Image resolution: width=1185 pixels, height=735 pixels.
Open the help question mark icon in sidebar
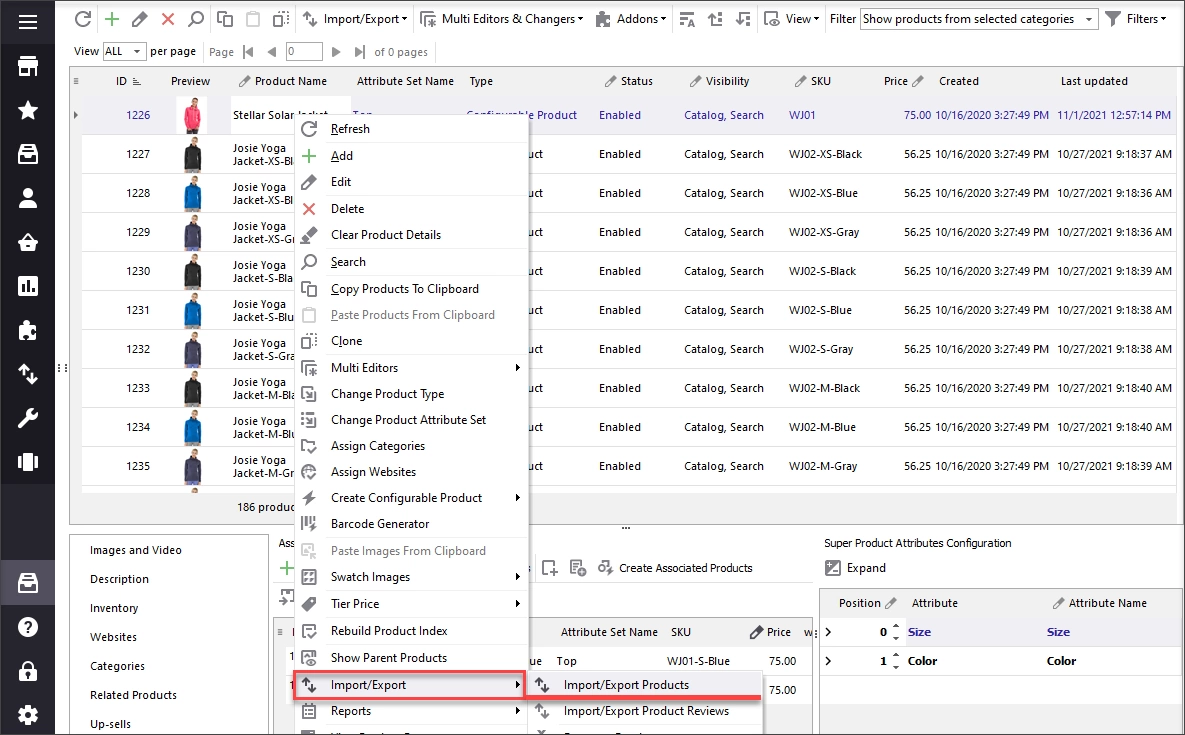tap(28, 627)
